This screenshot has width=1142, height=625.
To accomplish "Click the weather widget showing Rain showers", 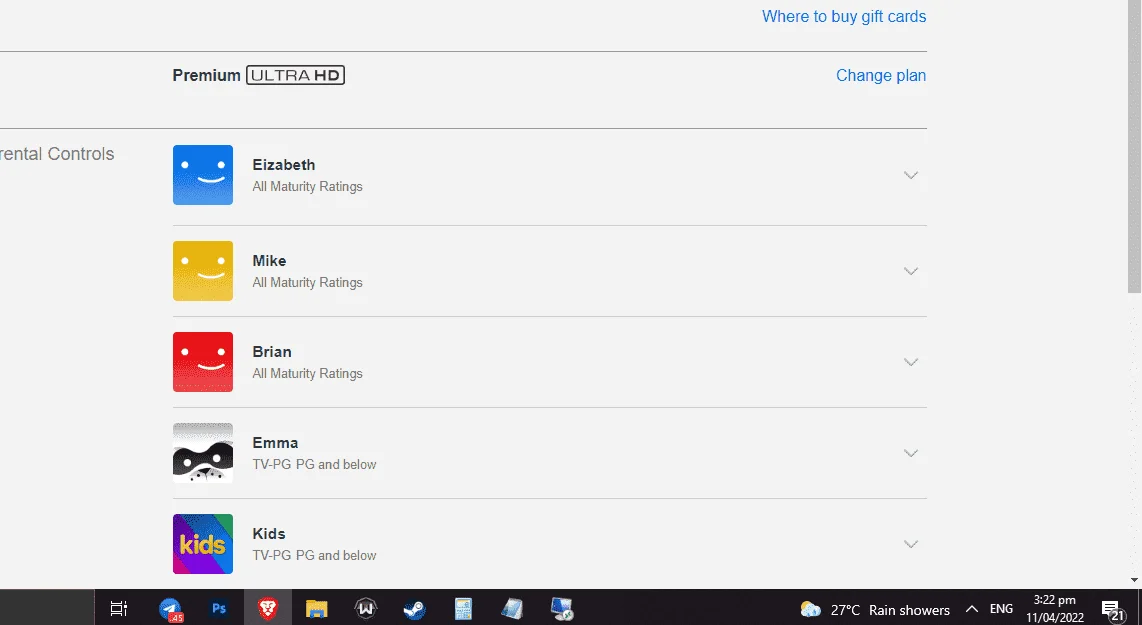I will [875, 610].
